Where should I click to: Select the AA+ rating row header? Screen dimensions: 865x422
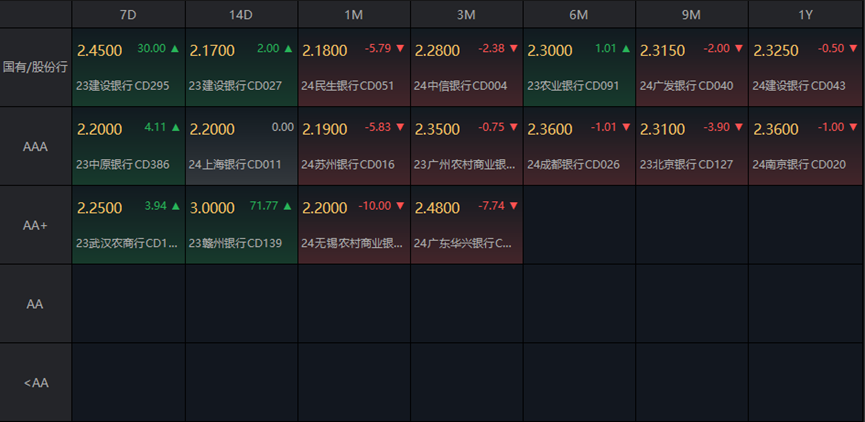35,225
